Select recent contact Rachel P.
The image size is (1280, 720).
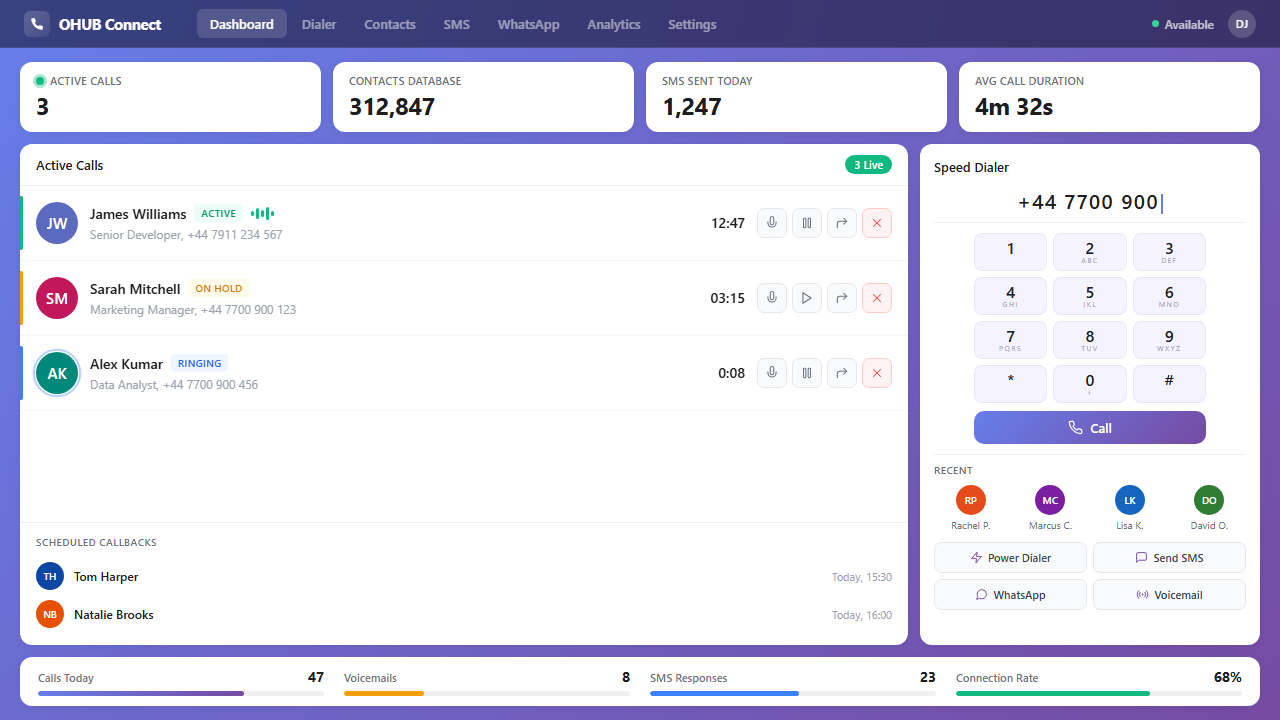[x=970, y=509]
